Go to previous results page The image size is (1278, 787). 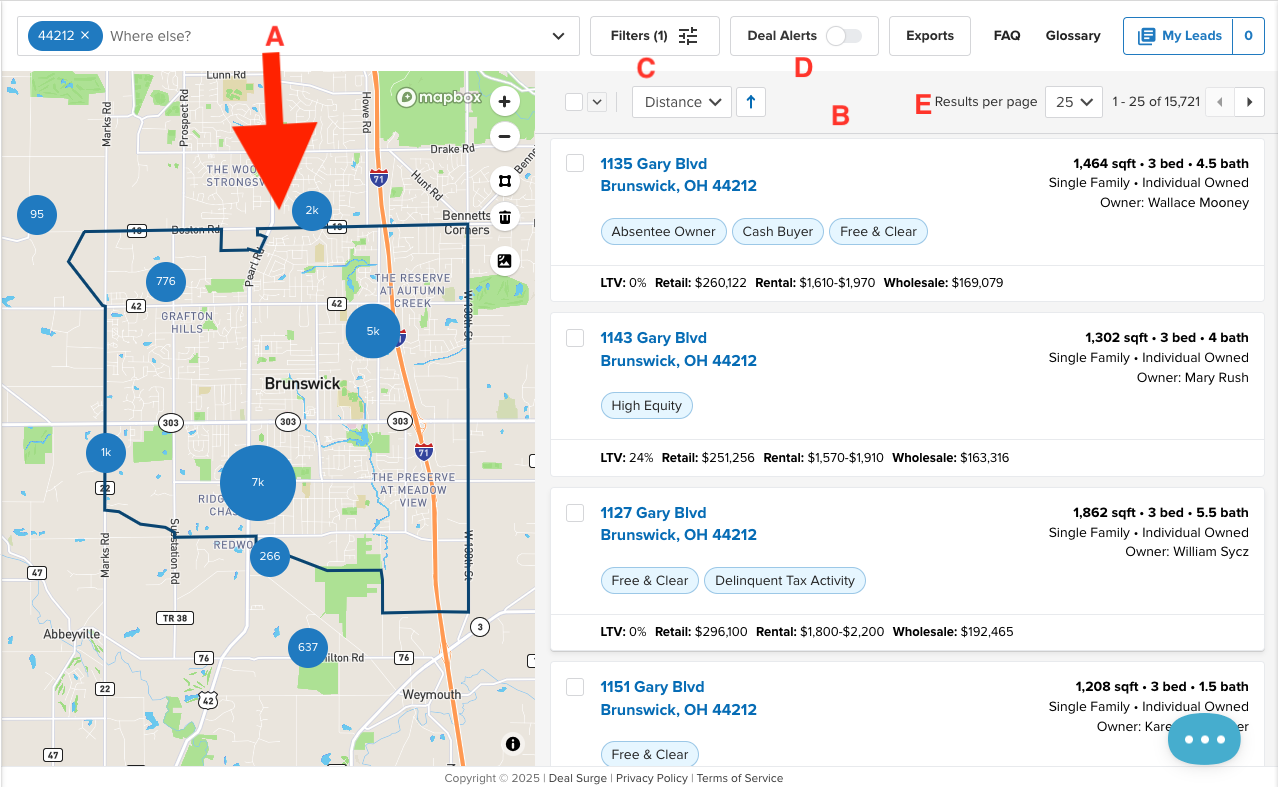(1219, 102)
